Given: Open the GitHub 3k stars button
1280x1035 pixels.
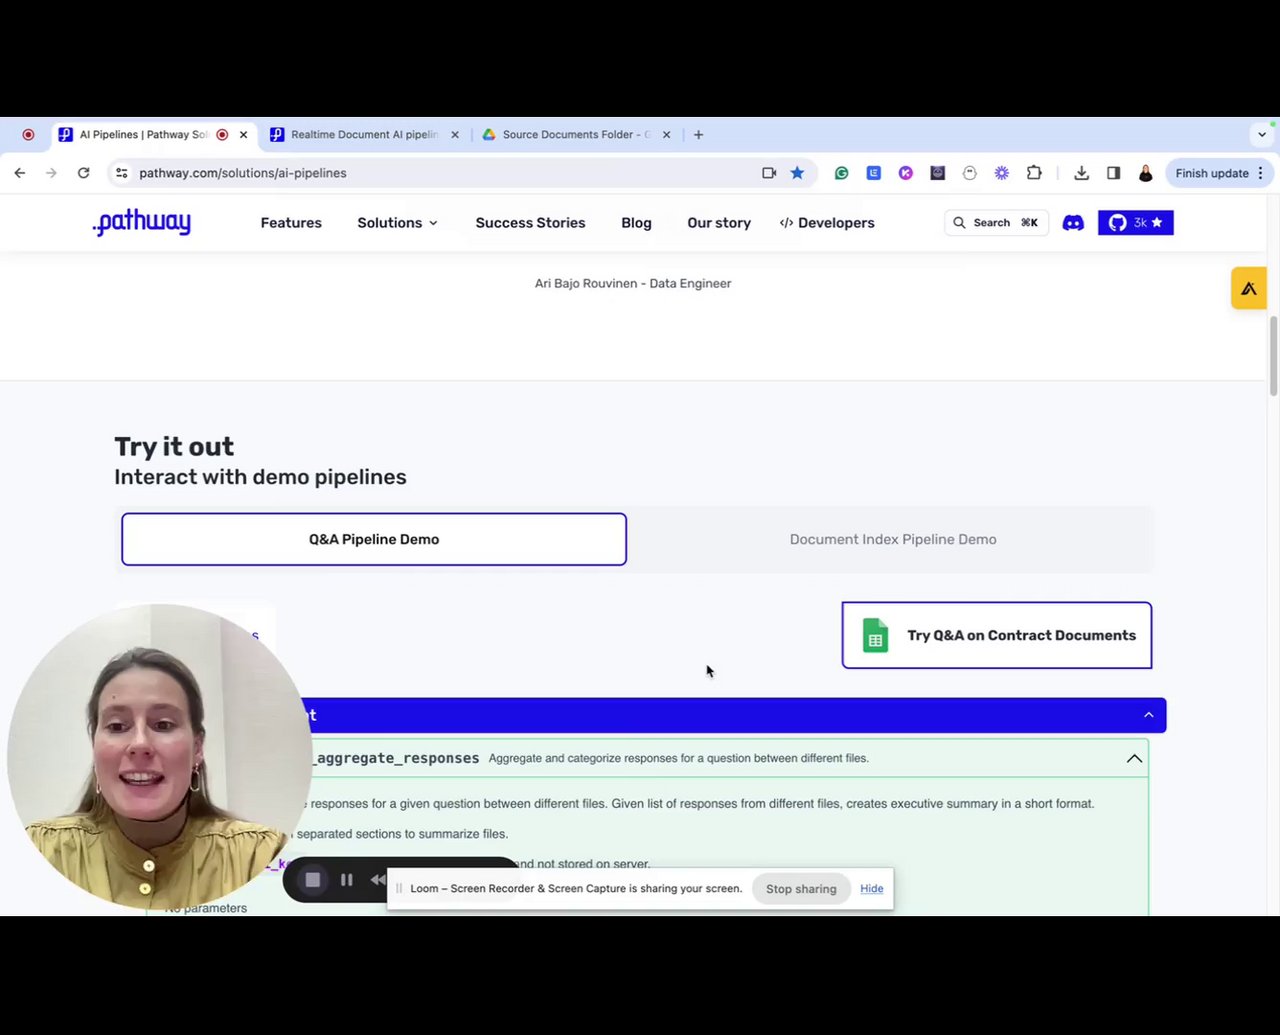Looking at the screenshot, I should (1136, 223).
